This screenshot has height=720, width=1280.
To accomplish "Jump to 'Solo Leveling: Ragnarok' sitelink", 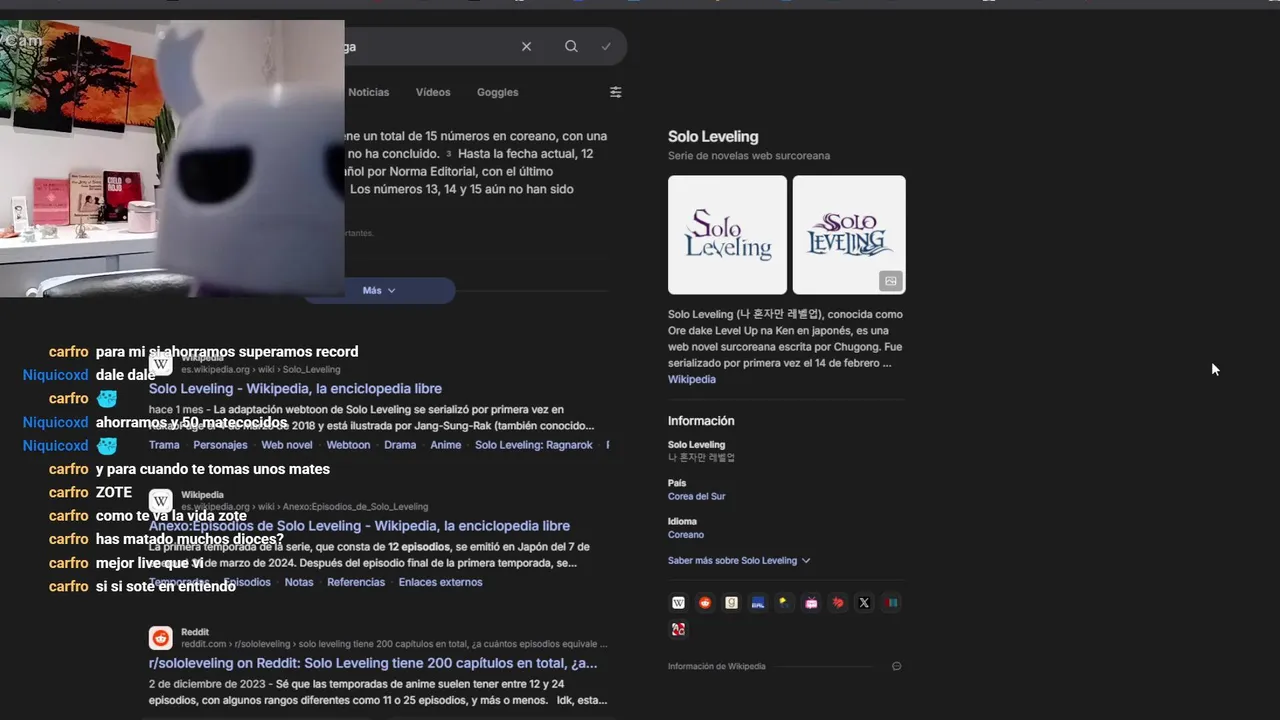I will (534, 445).
